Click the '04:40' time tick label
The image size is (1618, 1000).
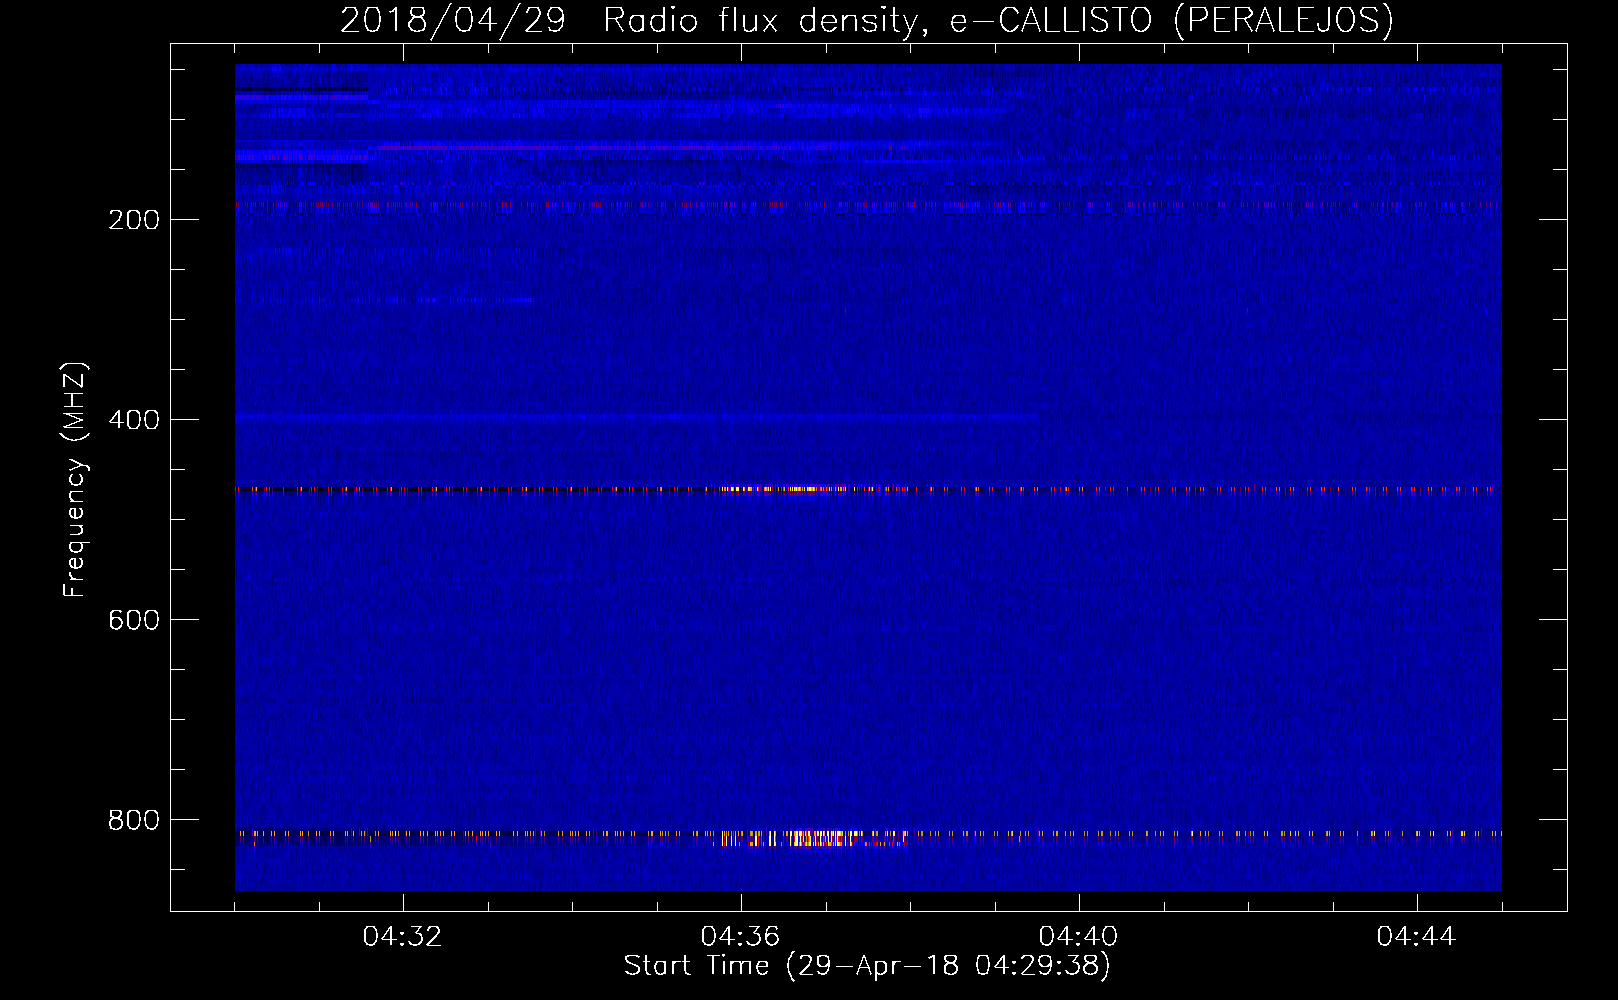click(1078, 937)
